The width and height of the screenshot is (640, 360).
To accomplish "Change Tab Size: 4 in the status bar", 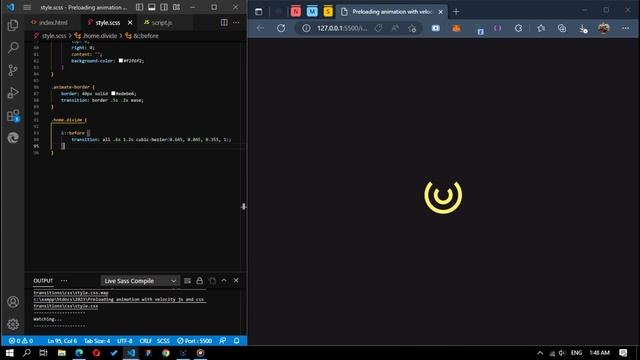I will point(97,341).
